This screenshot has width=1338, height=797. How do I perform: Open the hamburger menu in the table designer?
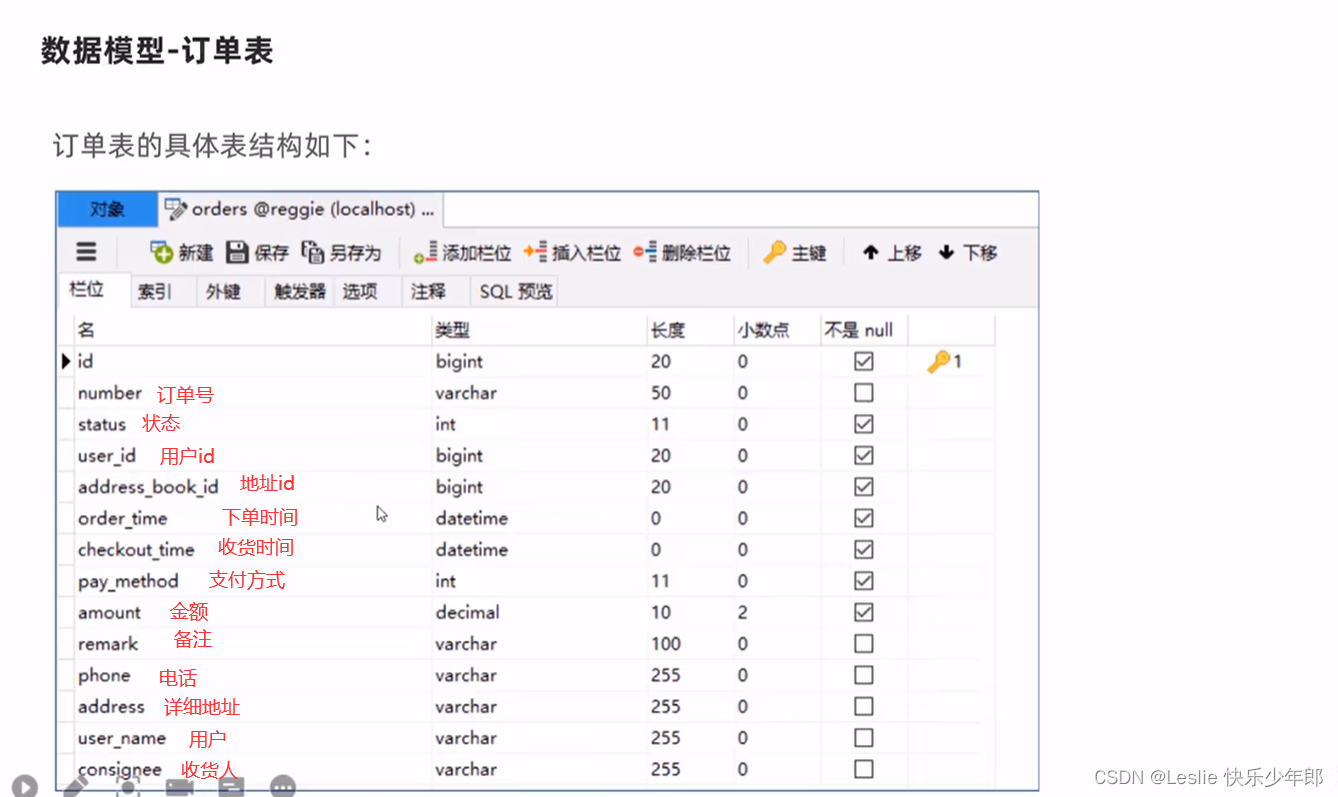pyautogui.click(x=87, y=252)
